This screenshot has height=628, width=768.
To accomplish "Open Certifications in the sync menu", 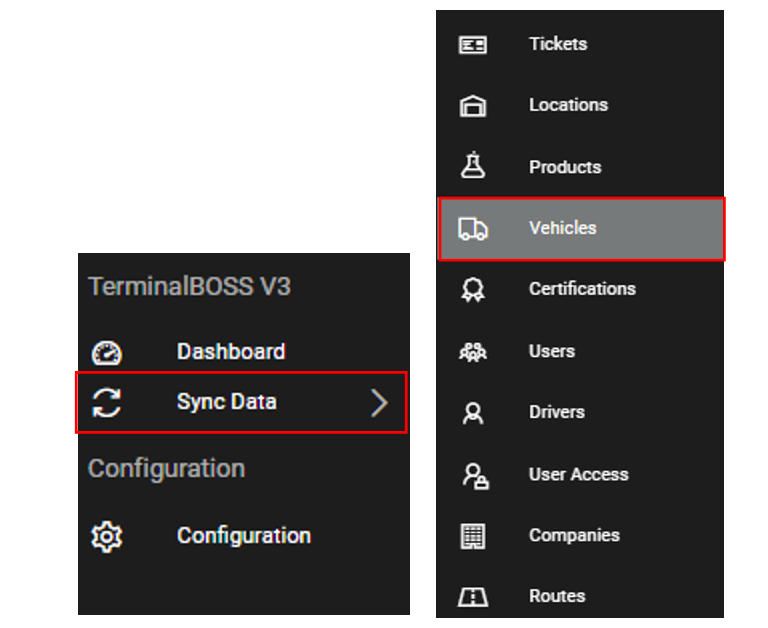I will 580,289.
